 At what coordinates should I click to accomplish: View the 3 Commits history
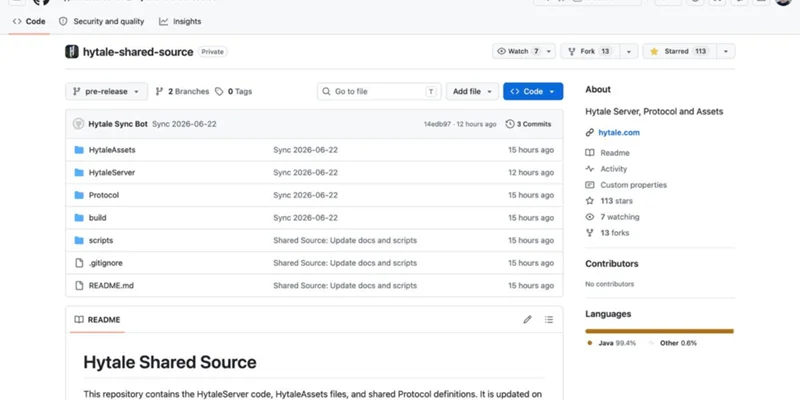[528, 124]
